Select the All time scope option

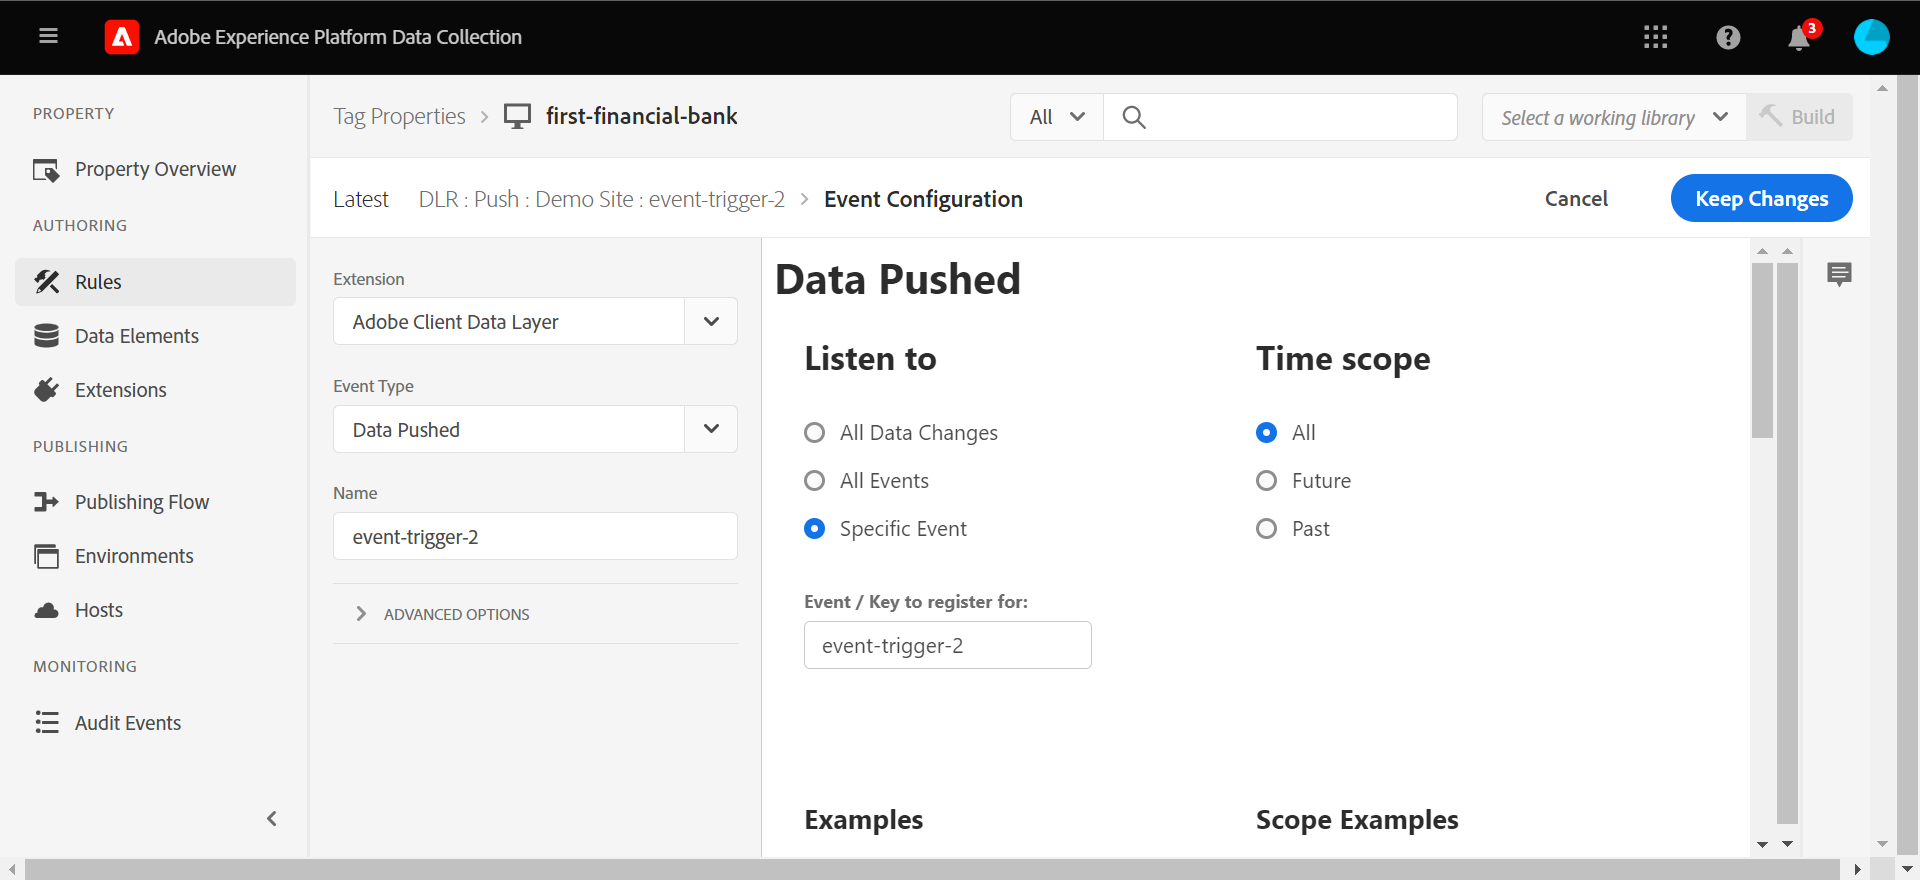tap(1267, 433)
